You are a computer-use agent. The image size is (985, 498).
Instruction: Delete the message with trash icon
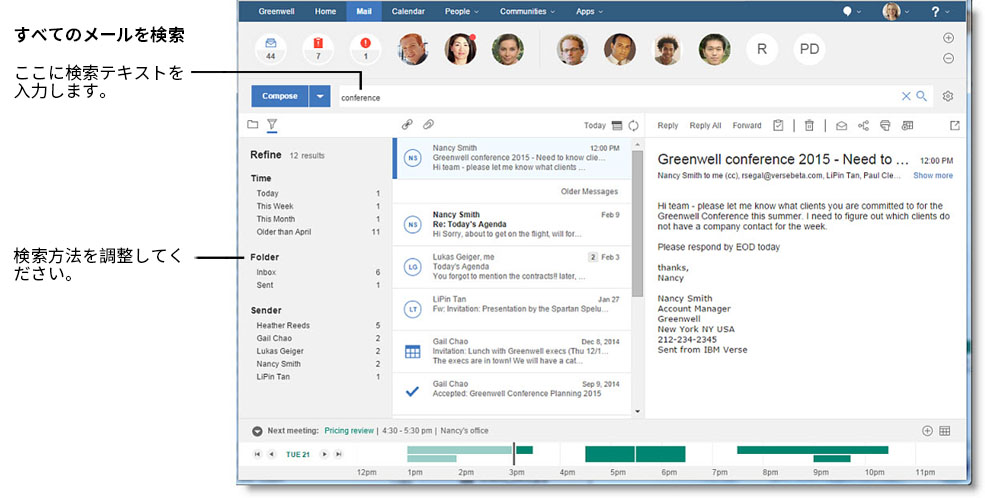click(x=809, y=126)
